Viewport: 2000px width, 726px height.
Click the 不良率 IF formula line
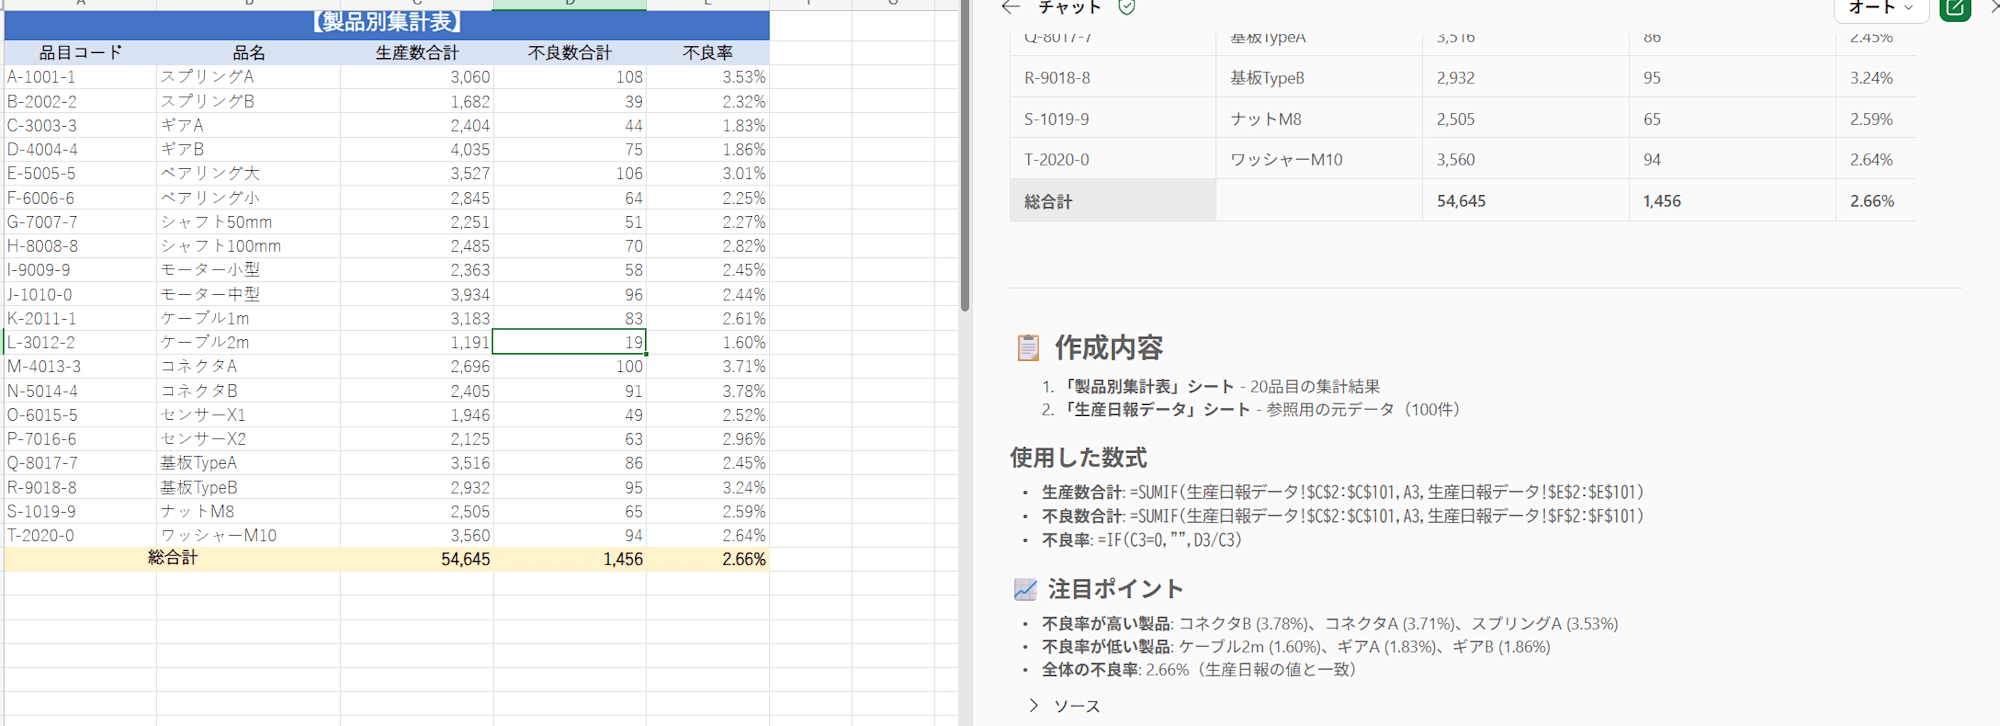[1142, 540]
